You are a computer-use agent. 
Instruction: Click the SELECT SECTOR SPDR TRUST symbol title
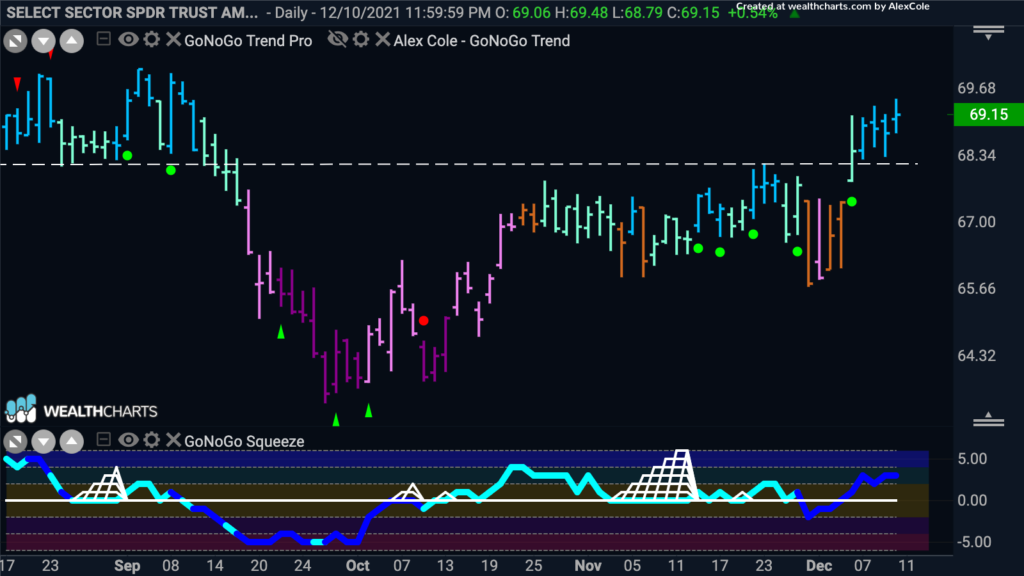pyautogui.click(x=133, y=12)
